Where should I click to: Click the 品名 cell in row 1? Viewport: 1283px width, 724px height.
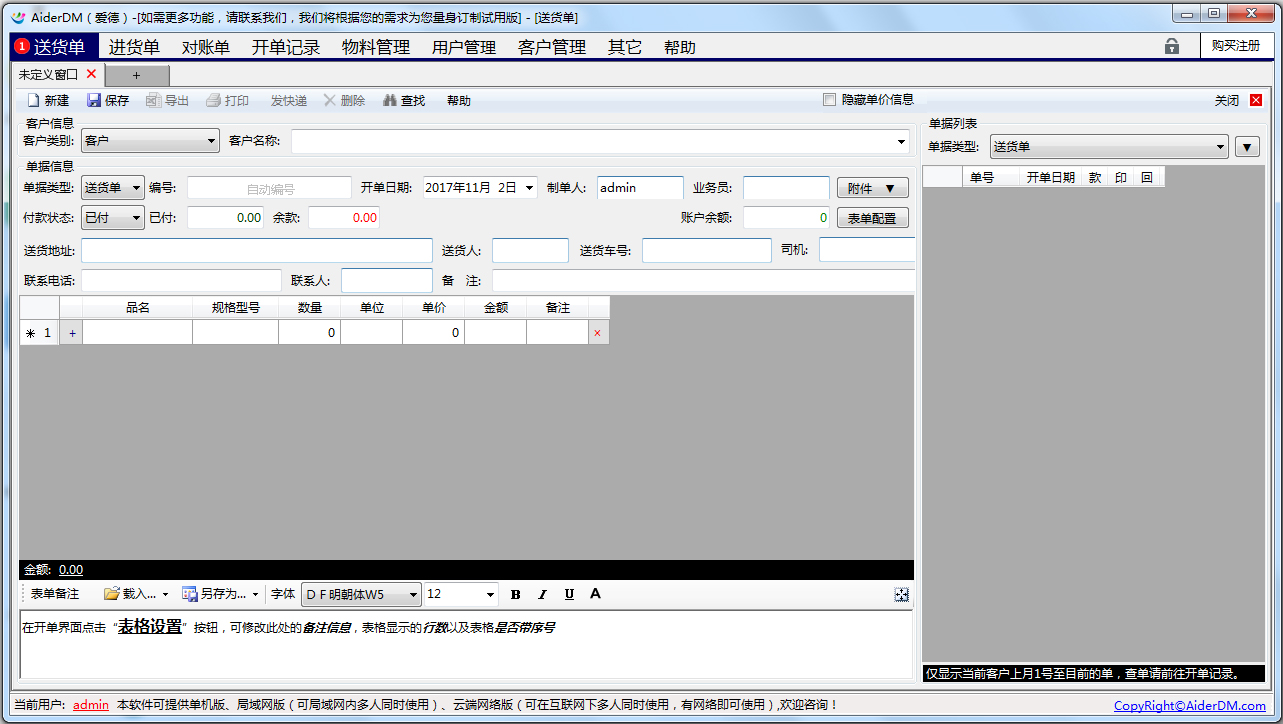[138, 333]
